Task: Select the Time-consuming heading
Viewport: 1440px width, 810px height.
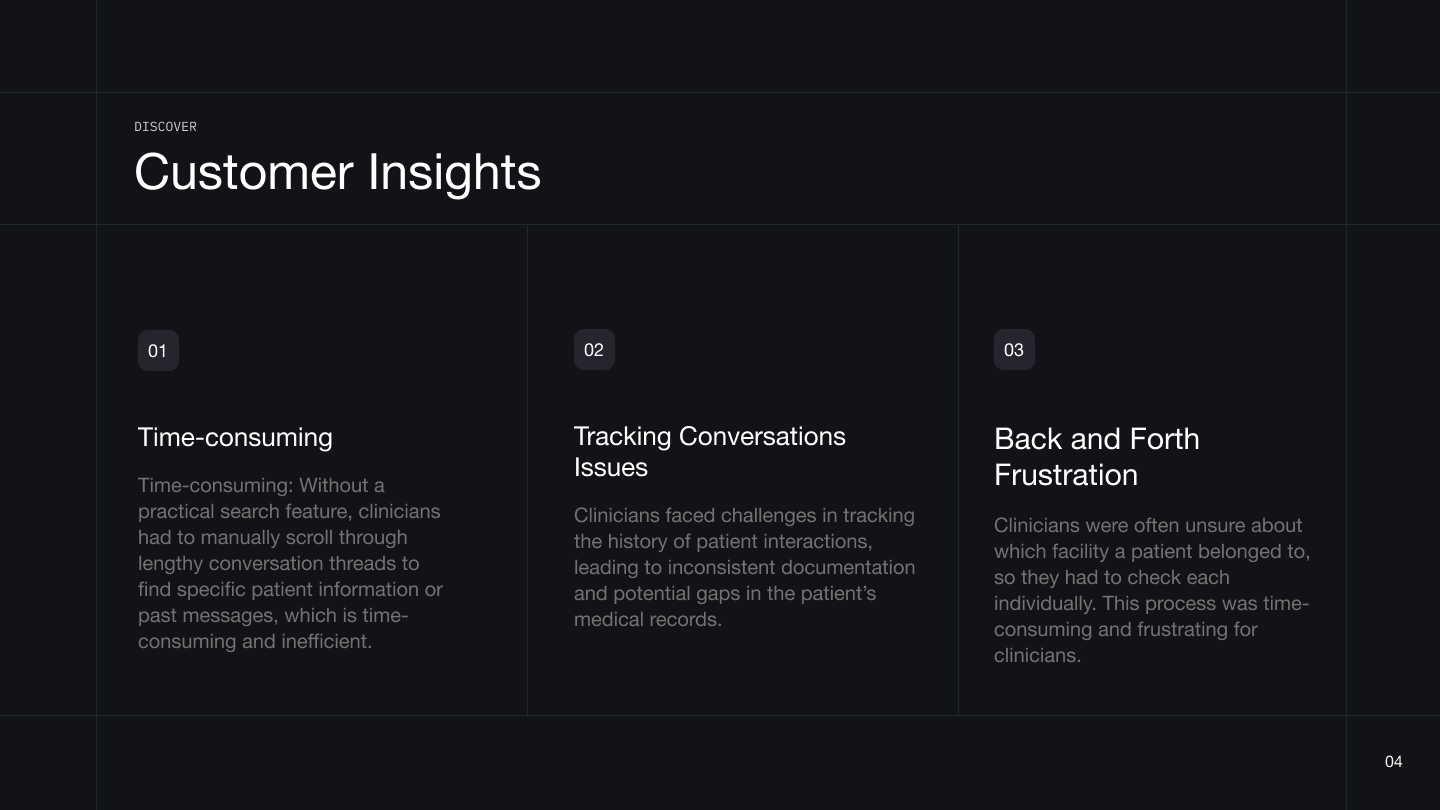Action: 235,437
